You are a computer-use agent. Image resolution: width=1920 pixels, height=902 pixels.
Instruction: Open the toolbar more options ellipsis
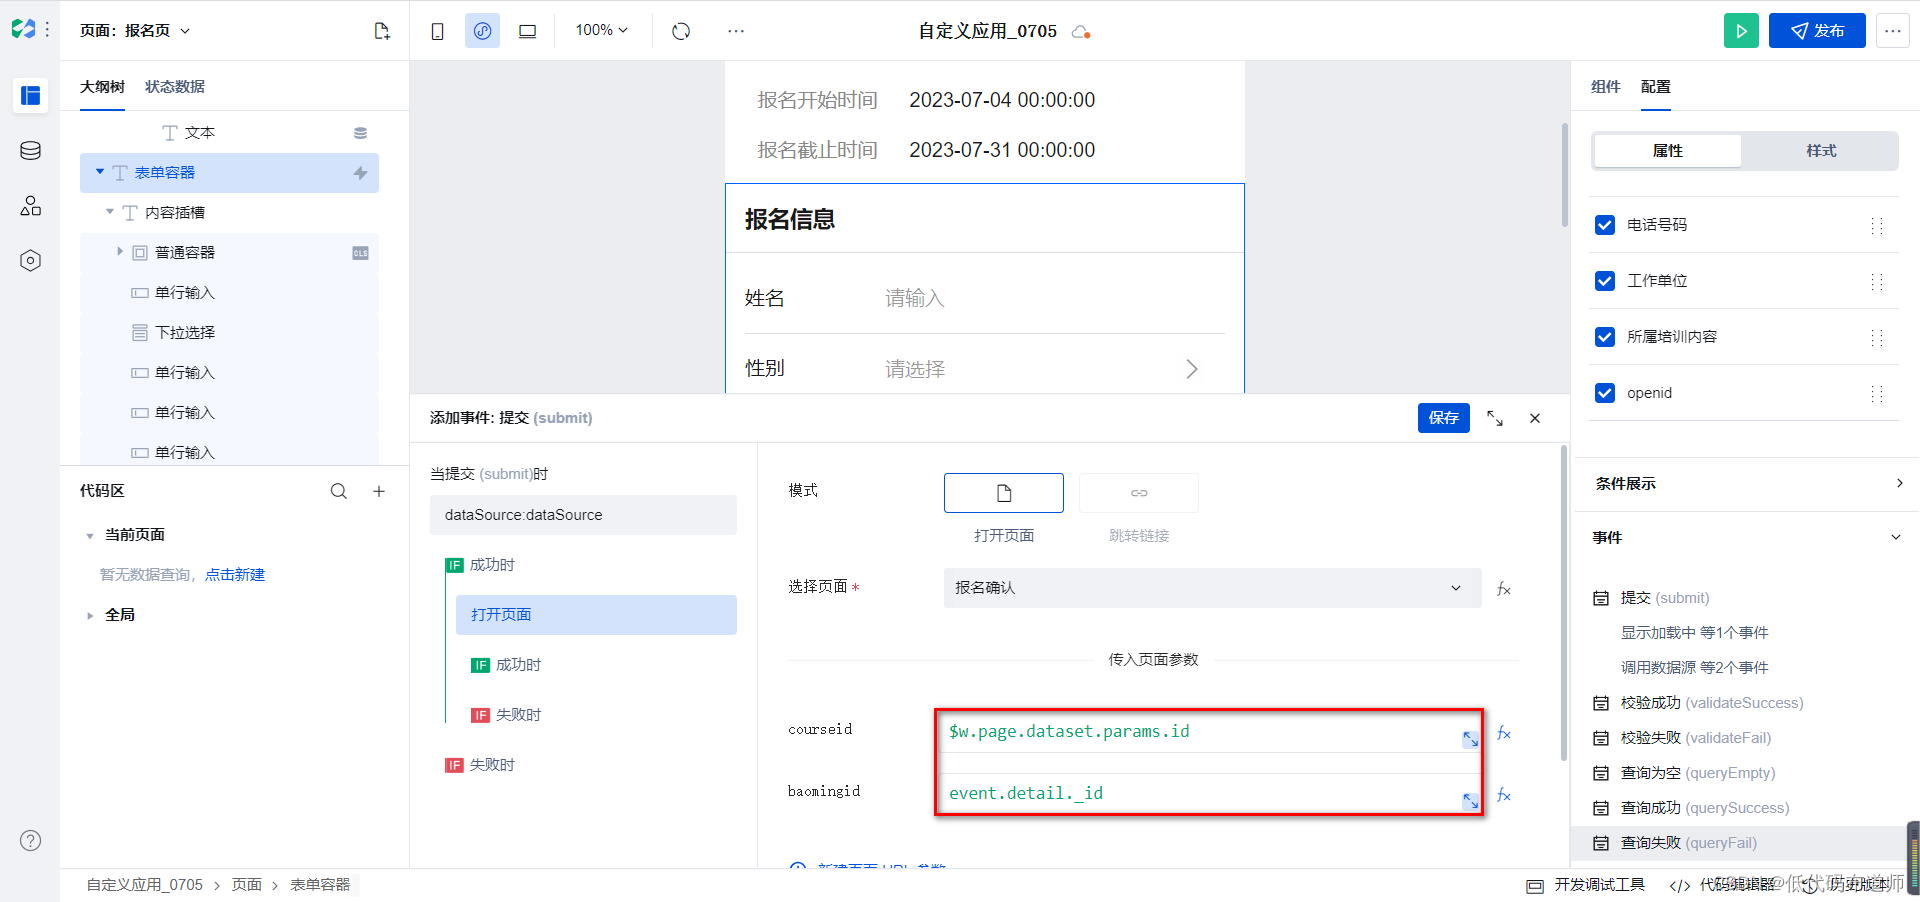(x=736, y=31)
